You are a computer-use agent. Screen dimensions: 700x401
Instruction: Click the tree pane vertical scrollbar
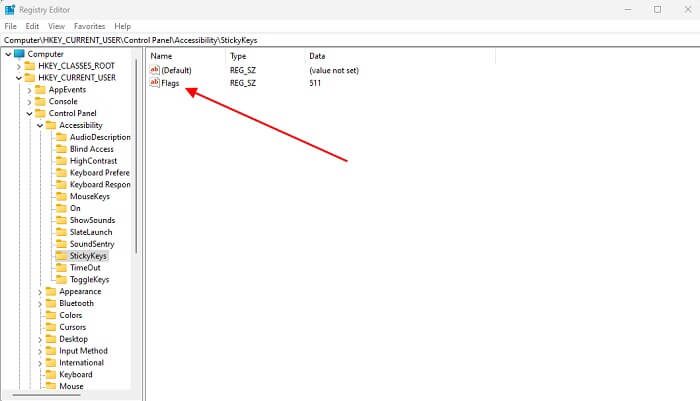click(136, 156)
